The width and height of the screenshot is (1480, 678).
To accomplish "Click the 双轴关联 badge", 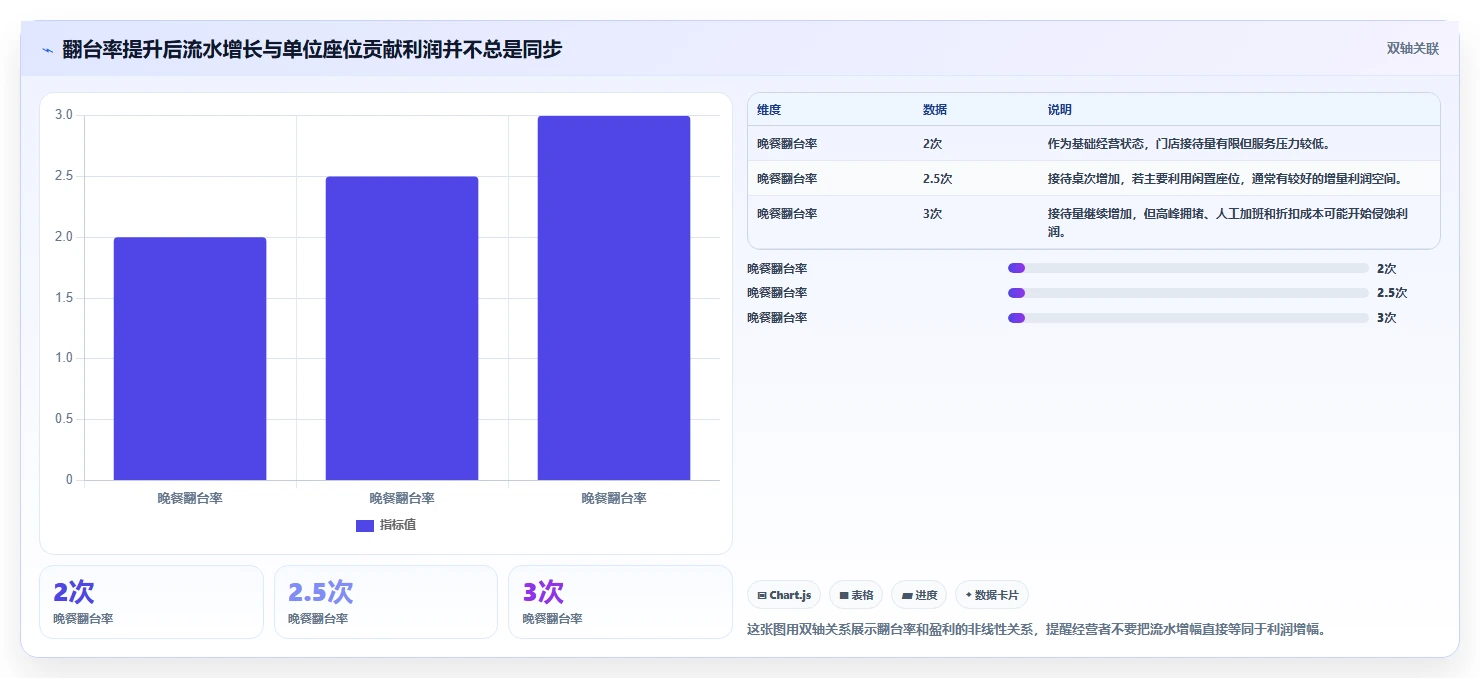I will point(1413,49).
